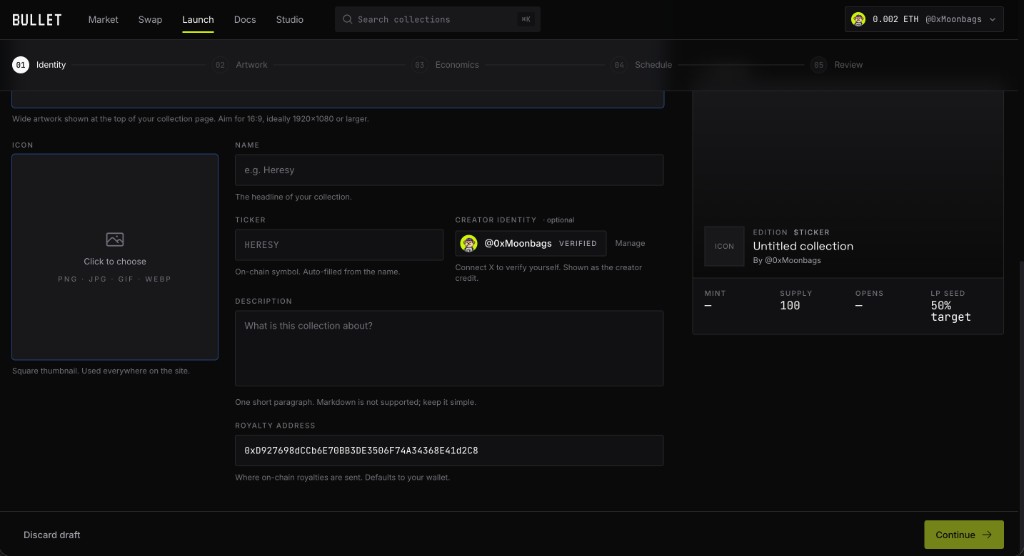The width and height of the screenshot is (1024, 556).
Task: Click 'The headline of your collection.' hint
Action: coord(293,197)
